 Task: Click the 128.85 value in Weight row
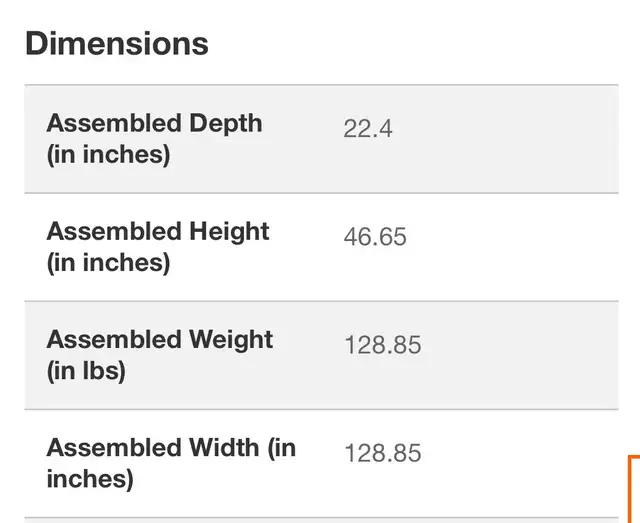pyautogui.click(x=382, y=345)
